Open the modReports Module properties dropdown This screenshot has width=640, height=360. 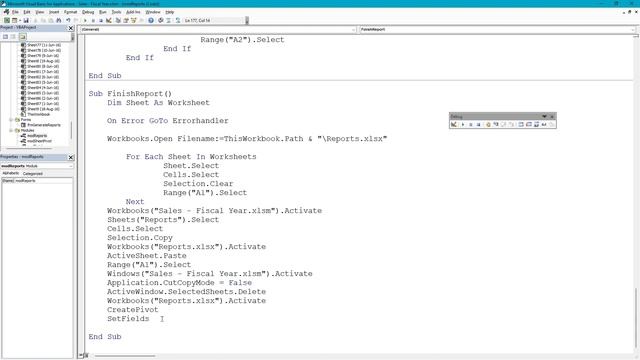tap(71, 166)
